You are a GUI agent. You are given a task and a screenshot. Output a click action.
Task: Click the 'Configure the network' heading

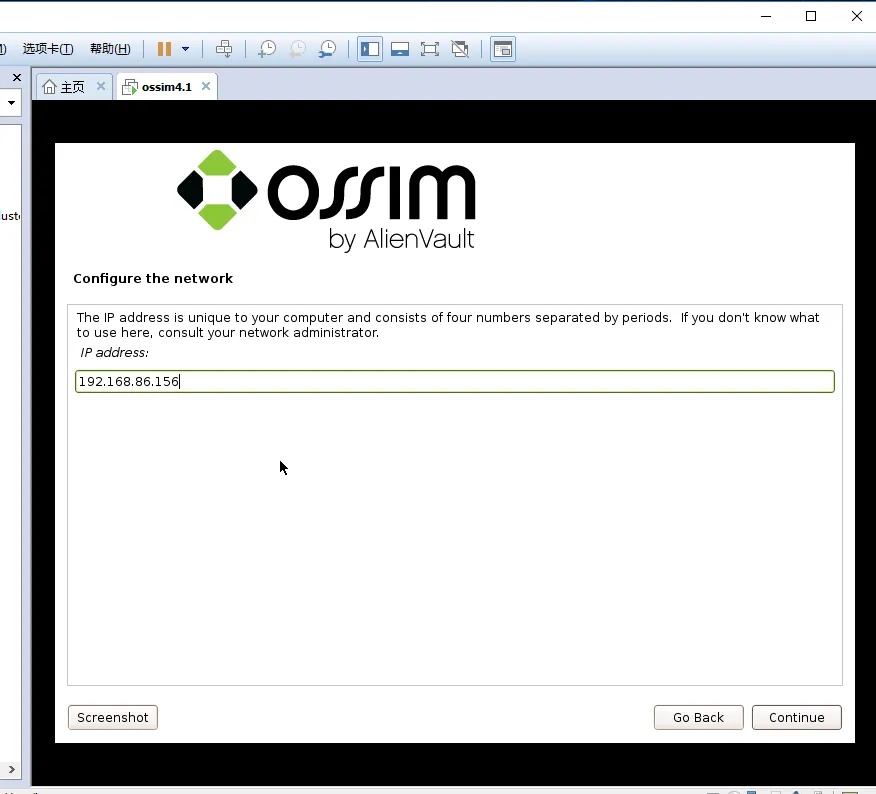153,278
